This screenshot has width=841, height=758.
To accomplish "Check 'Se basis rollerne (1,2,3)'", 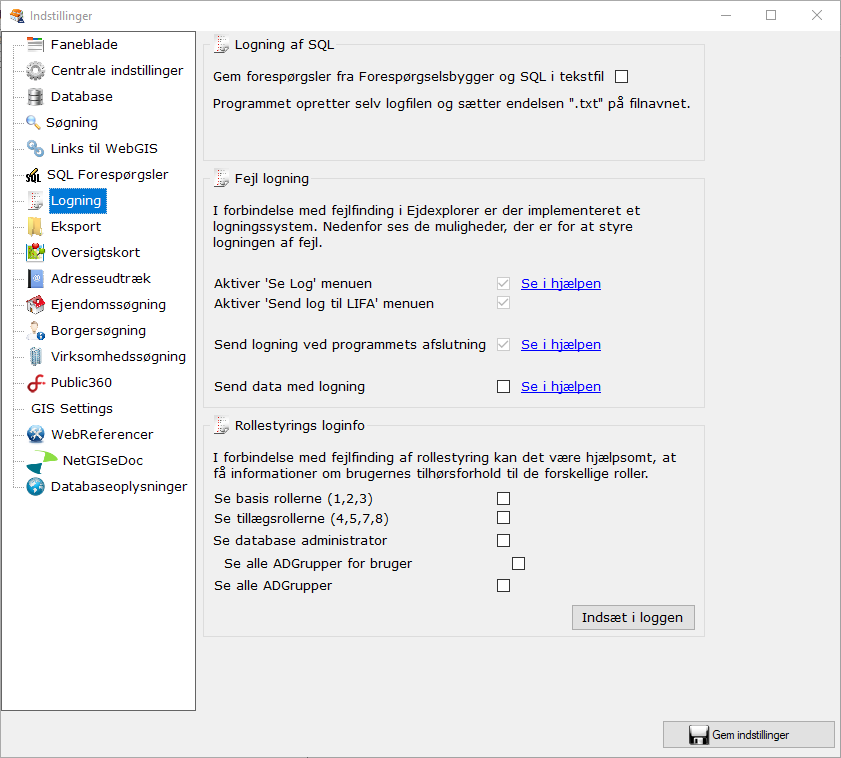I will (x=503, y=498).
